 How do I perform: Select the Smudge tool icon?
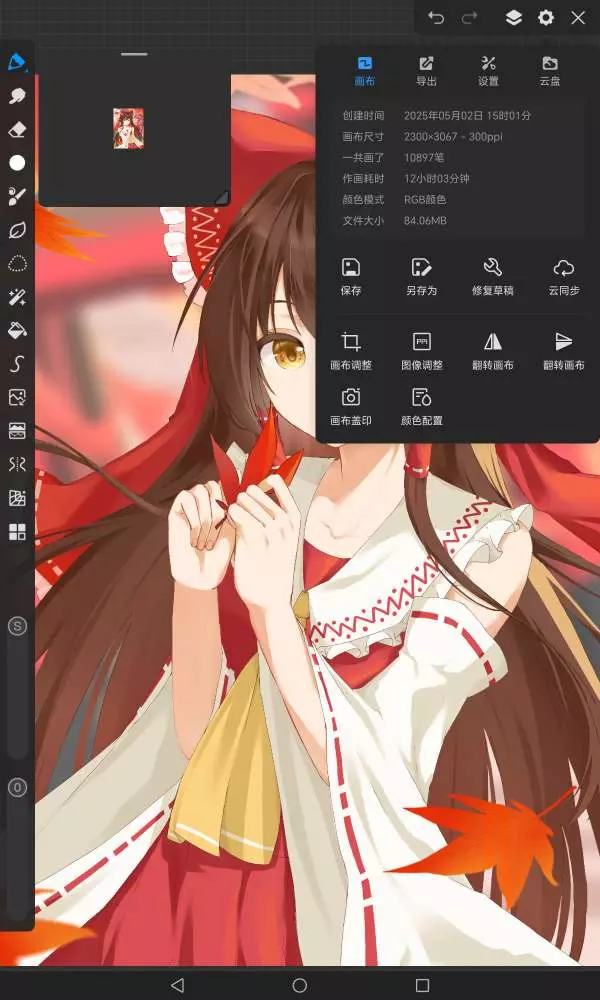pyautogui.click(x=17, y=96)
